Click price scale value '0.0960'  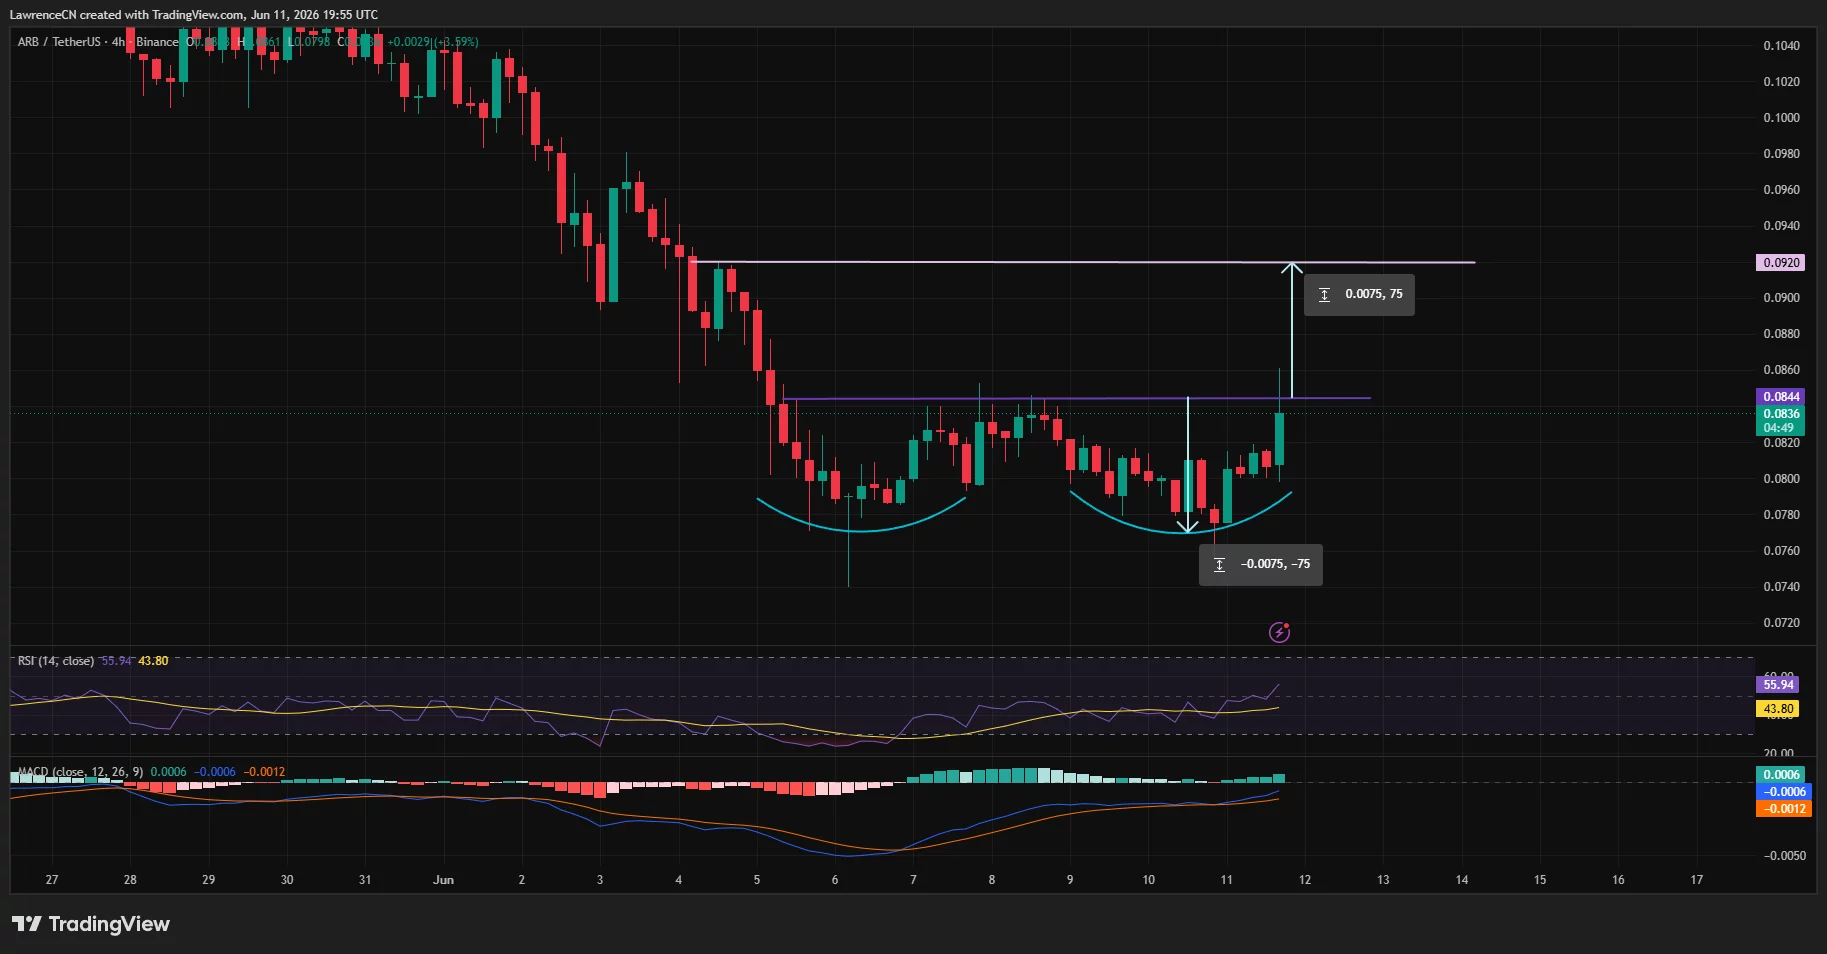coord(1781,190)
